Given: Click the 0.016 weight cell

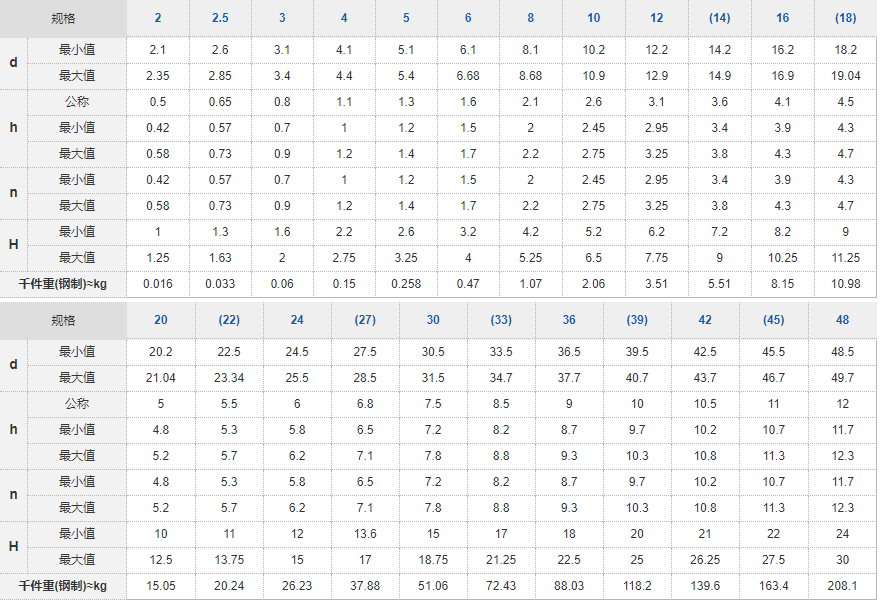Looking at the screenshot, I should (158, 283).
